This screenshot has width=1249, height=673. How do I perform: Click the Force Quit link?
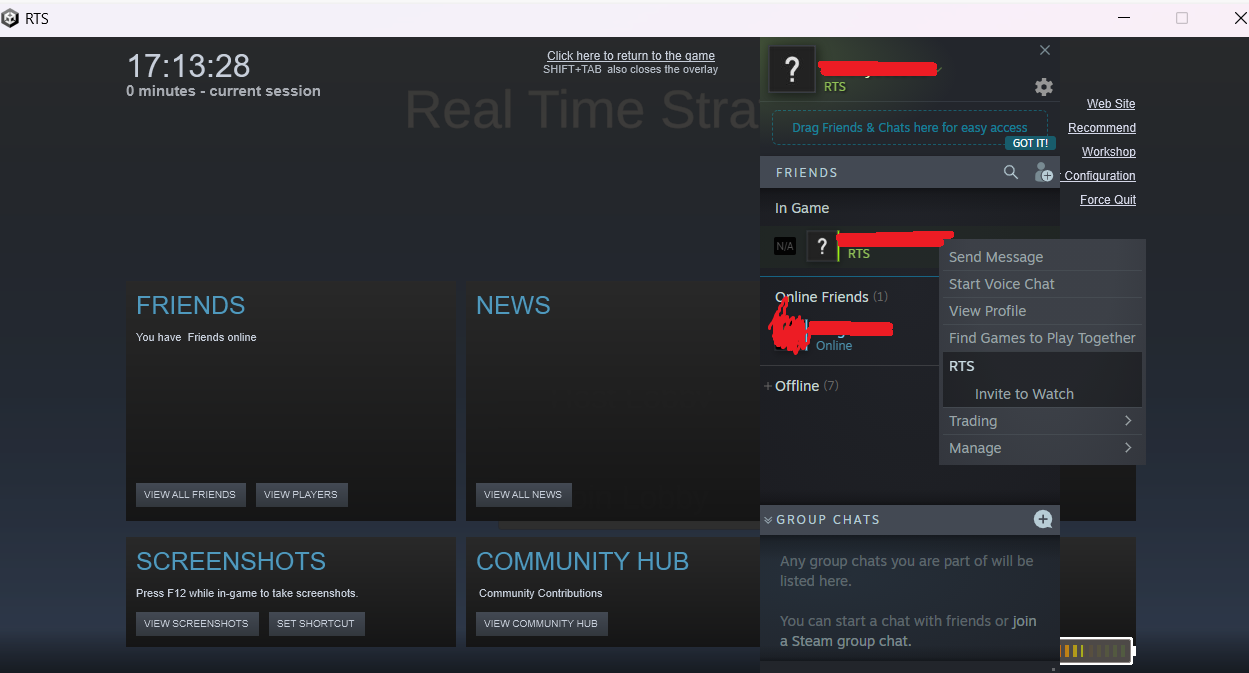1108,200
